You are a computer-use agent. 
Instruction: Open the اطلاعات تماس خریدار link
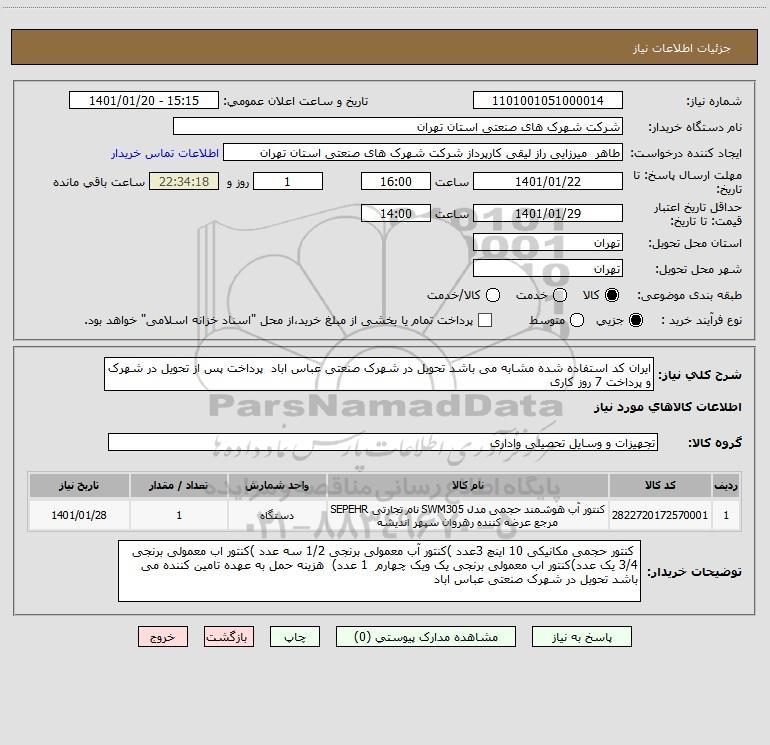165,153
